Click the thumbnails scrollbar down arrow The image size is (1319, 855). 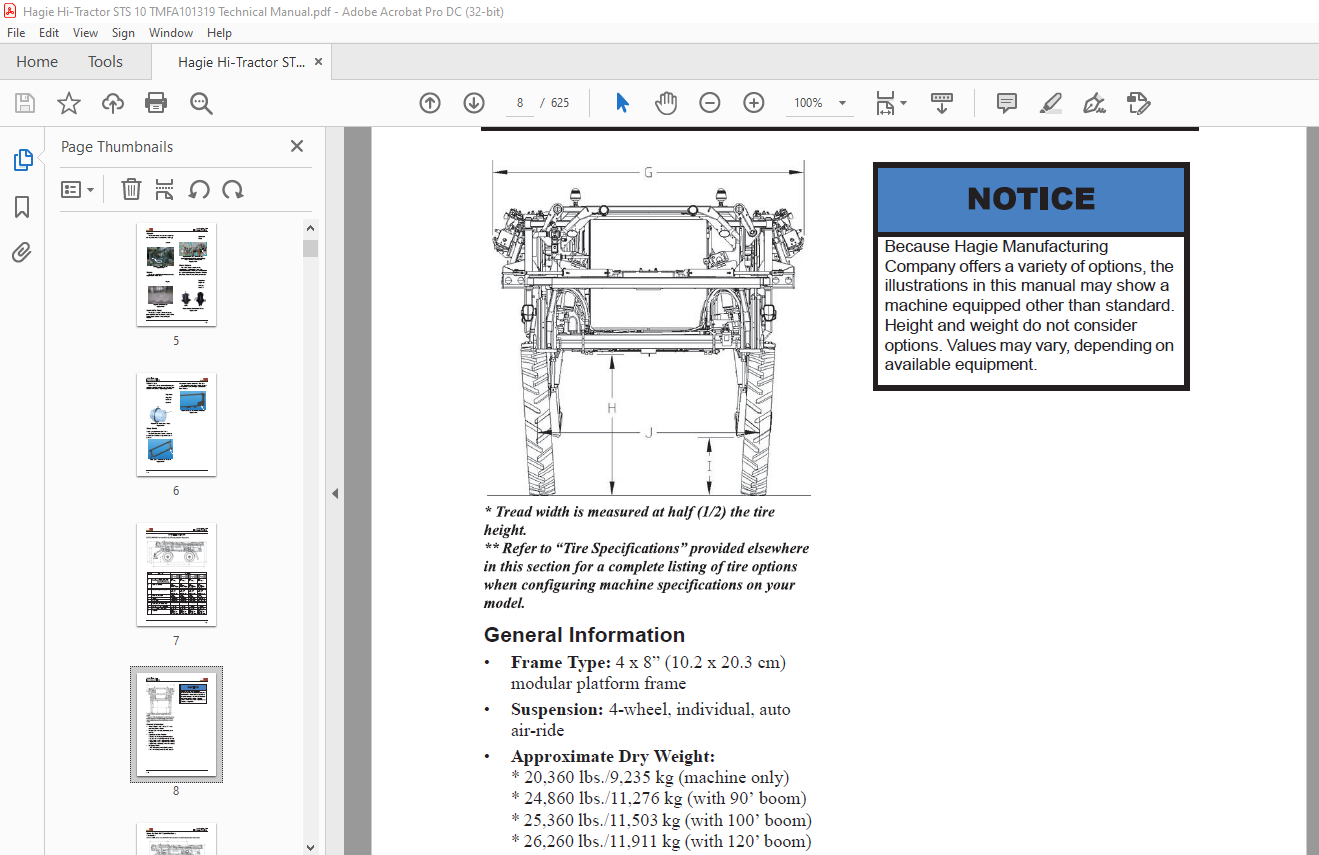(x=310, y=847)
